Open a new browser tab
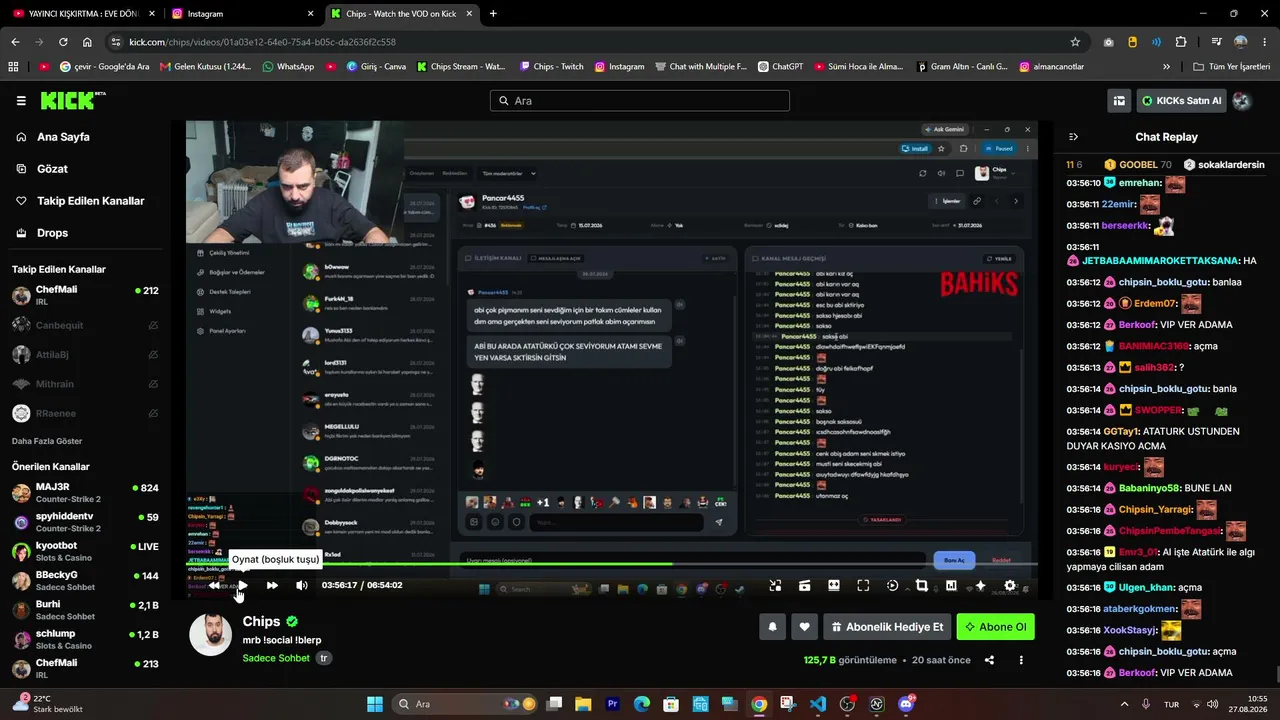 (x=493, y=14)
